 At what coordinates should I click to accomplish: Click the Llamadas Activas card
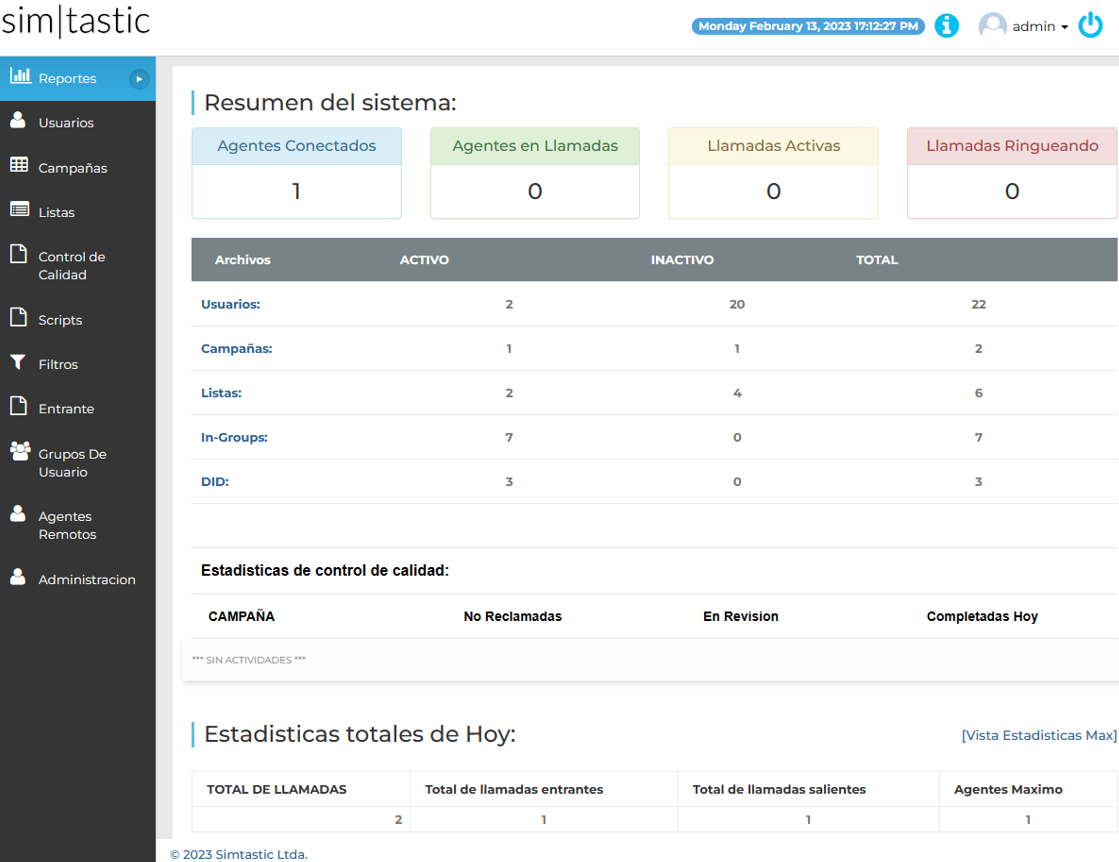click(x=774, y=173)
